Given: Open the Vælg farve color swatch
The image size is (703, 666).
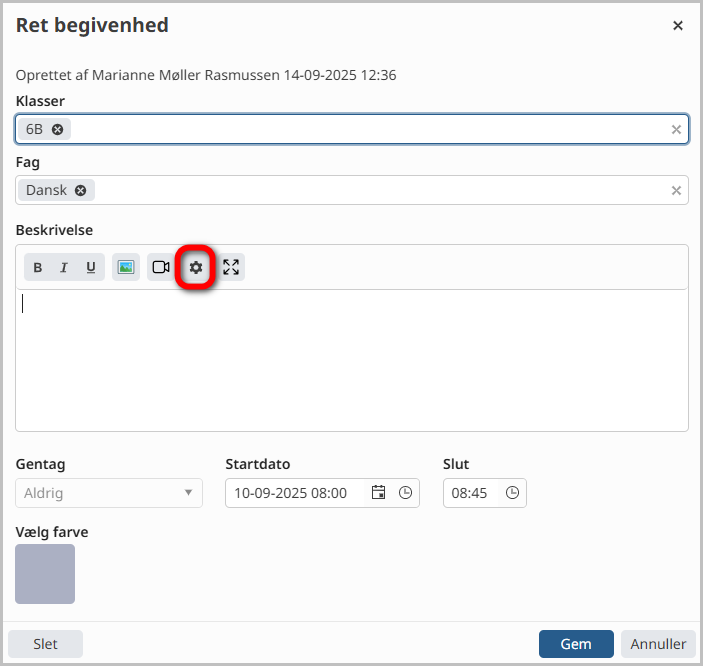Looking at the screenshot, I should [45, 574].
